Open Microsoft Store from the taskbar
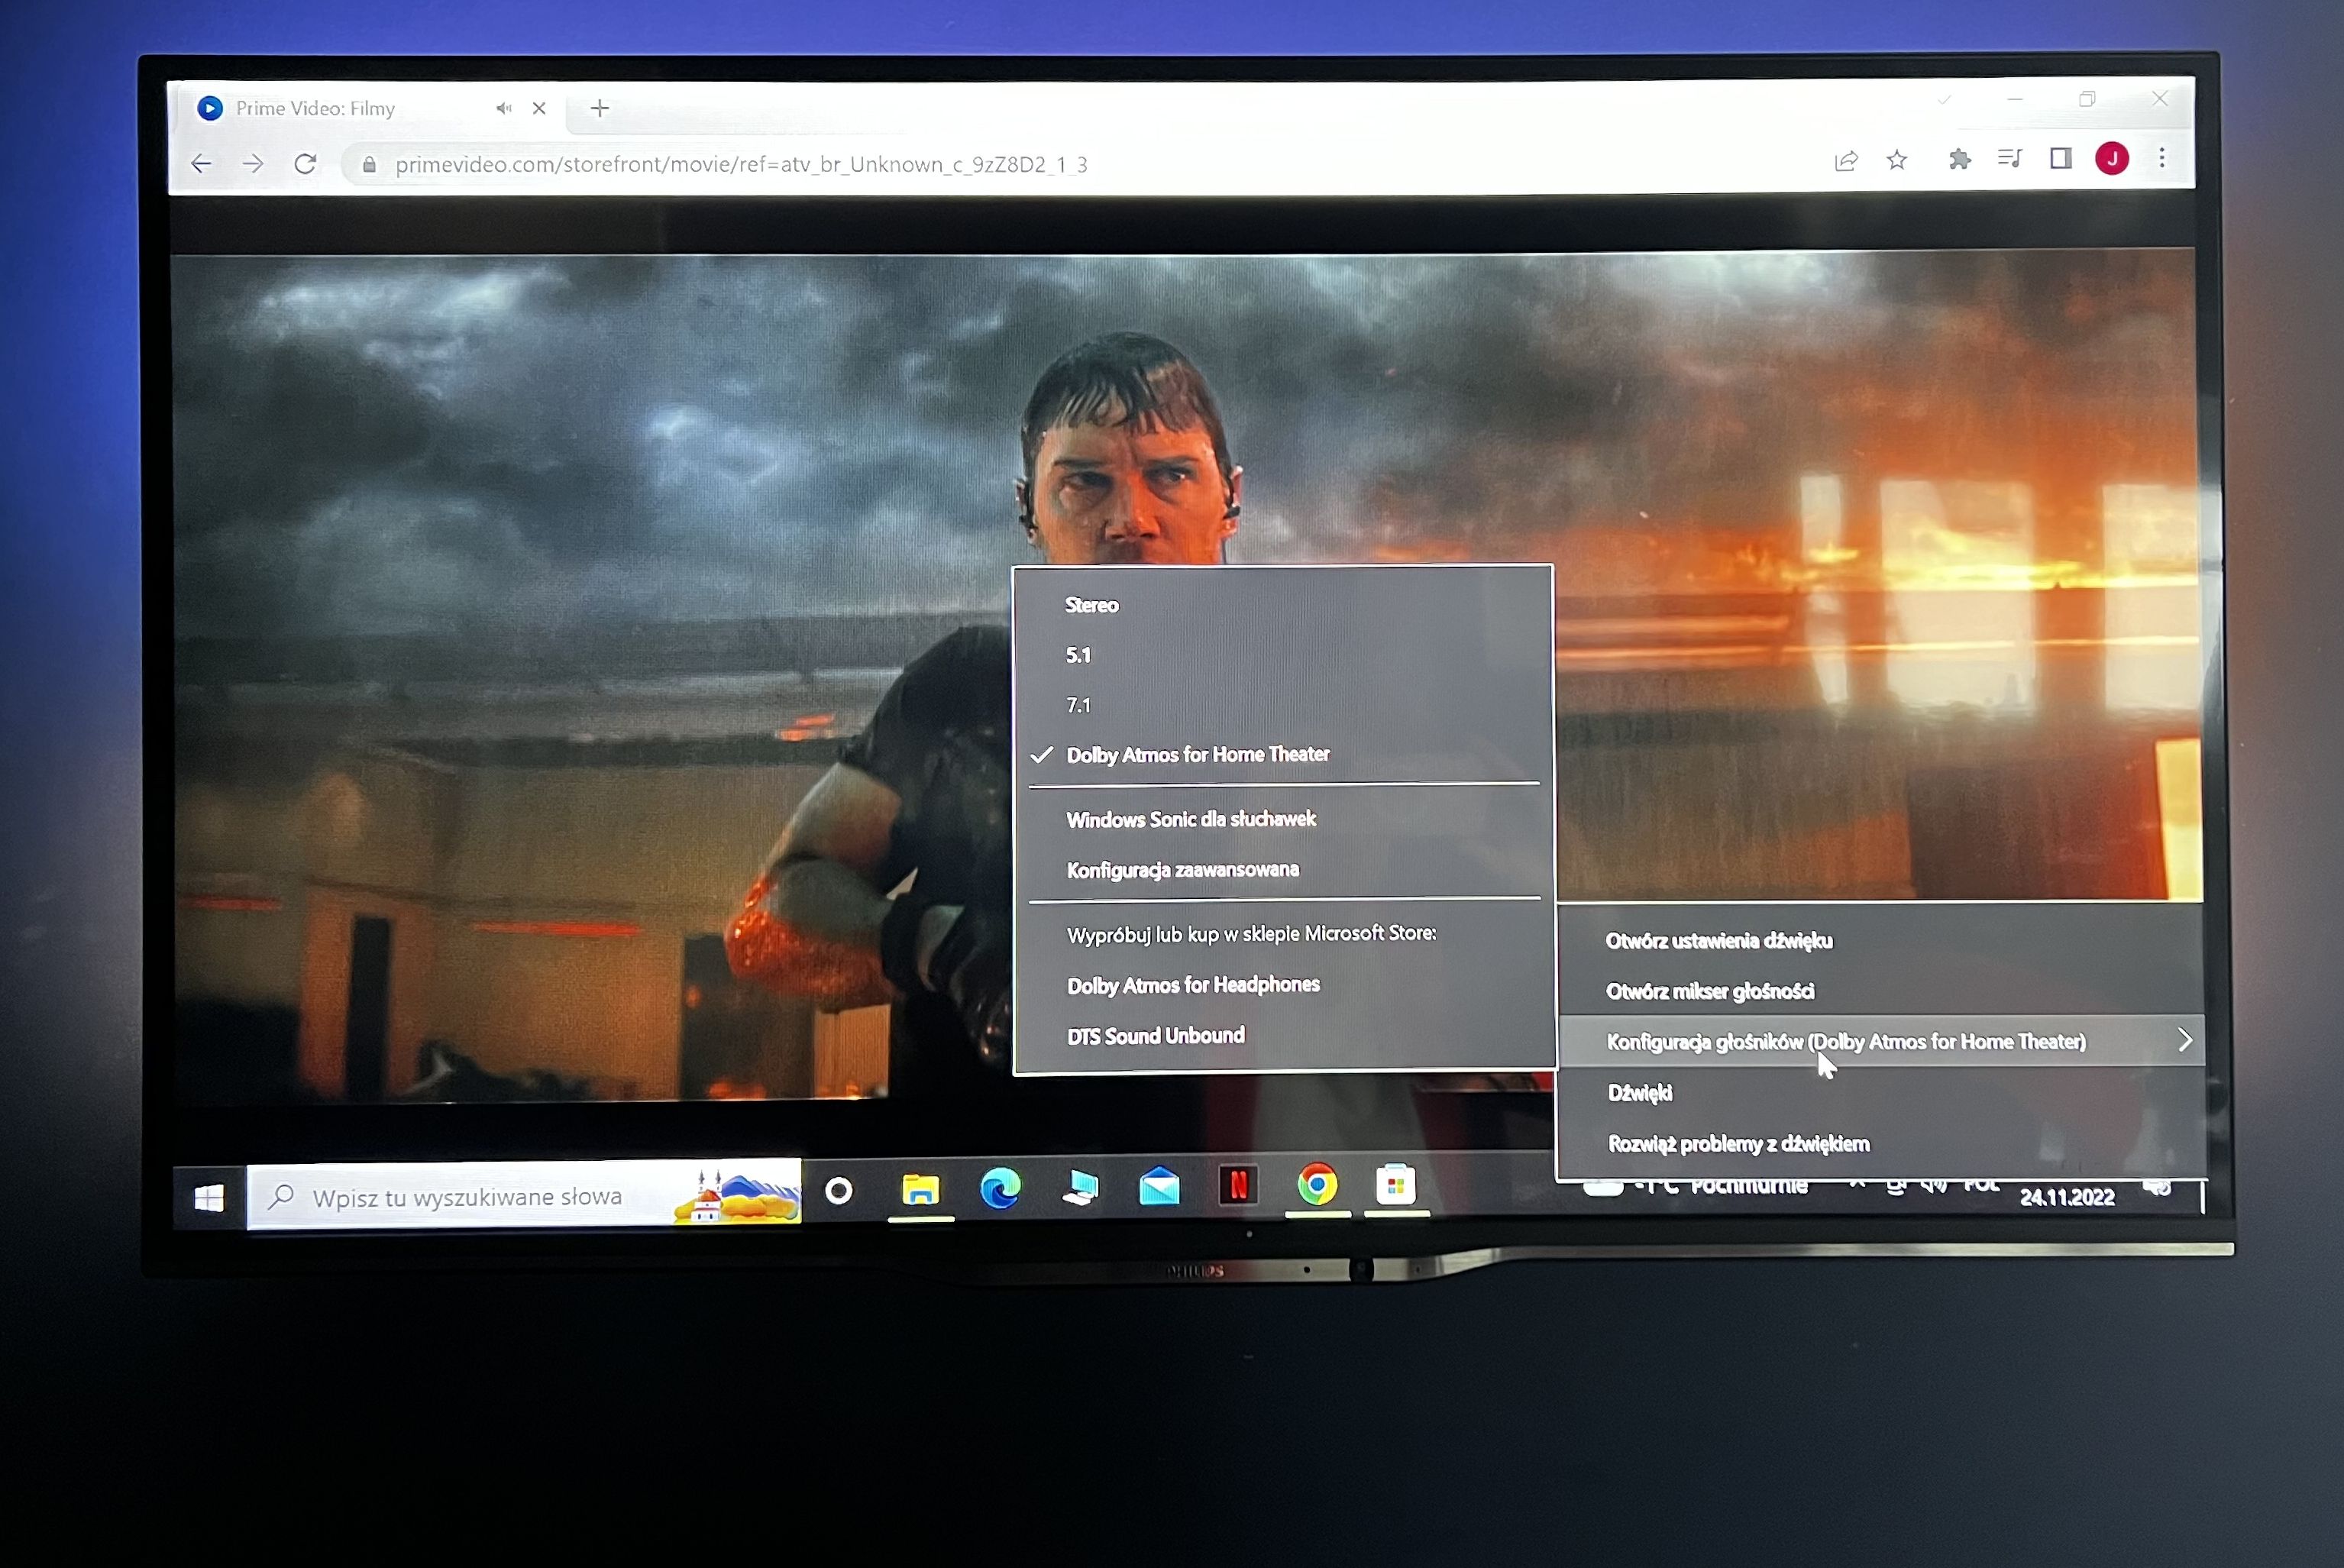Image resolution: width=2344 pixels, height=1568 pixels. (x=1396, y=1185)
